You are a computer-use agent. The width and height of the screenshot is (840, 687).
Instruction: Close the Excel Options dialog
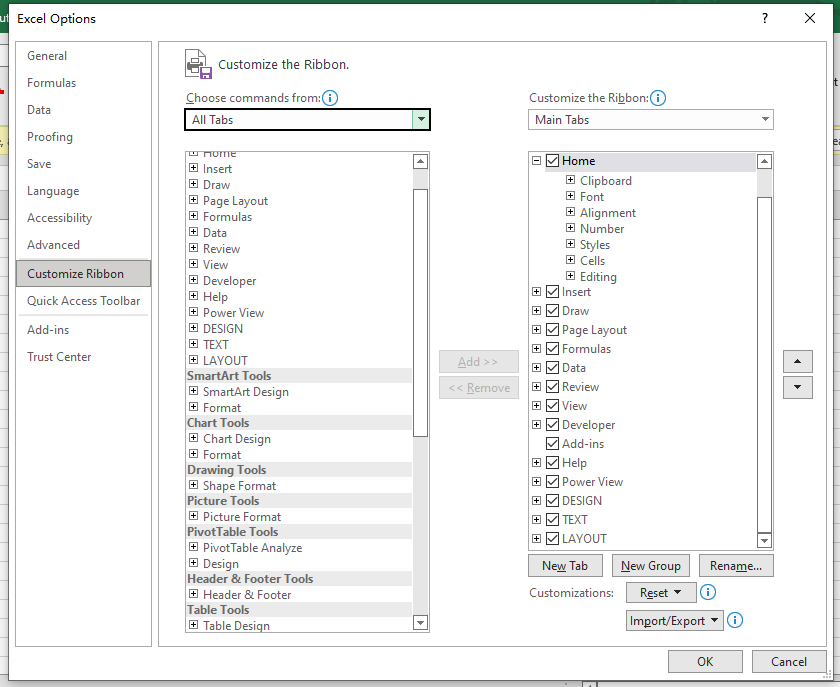tap(809, 18)
